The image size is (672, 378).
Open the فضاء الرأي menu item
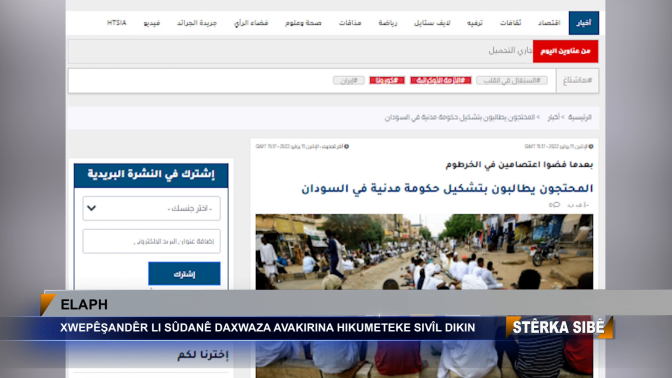(x=251, y=23)
